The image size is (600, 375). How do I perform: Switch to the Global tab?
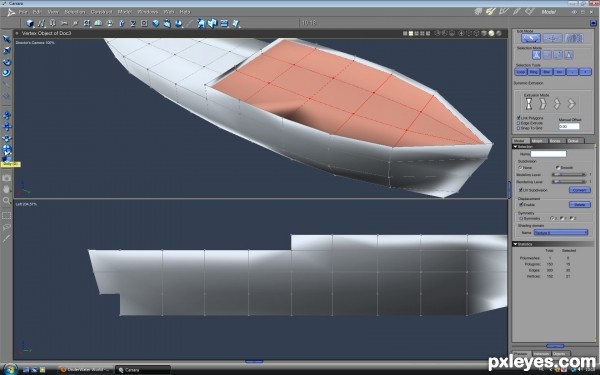[573, 141]
